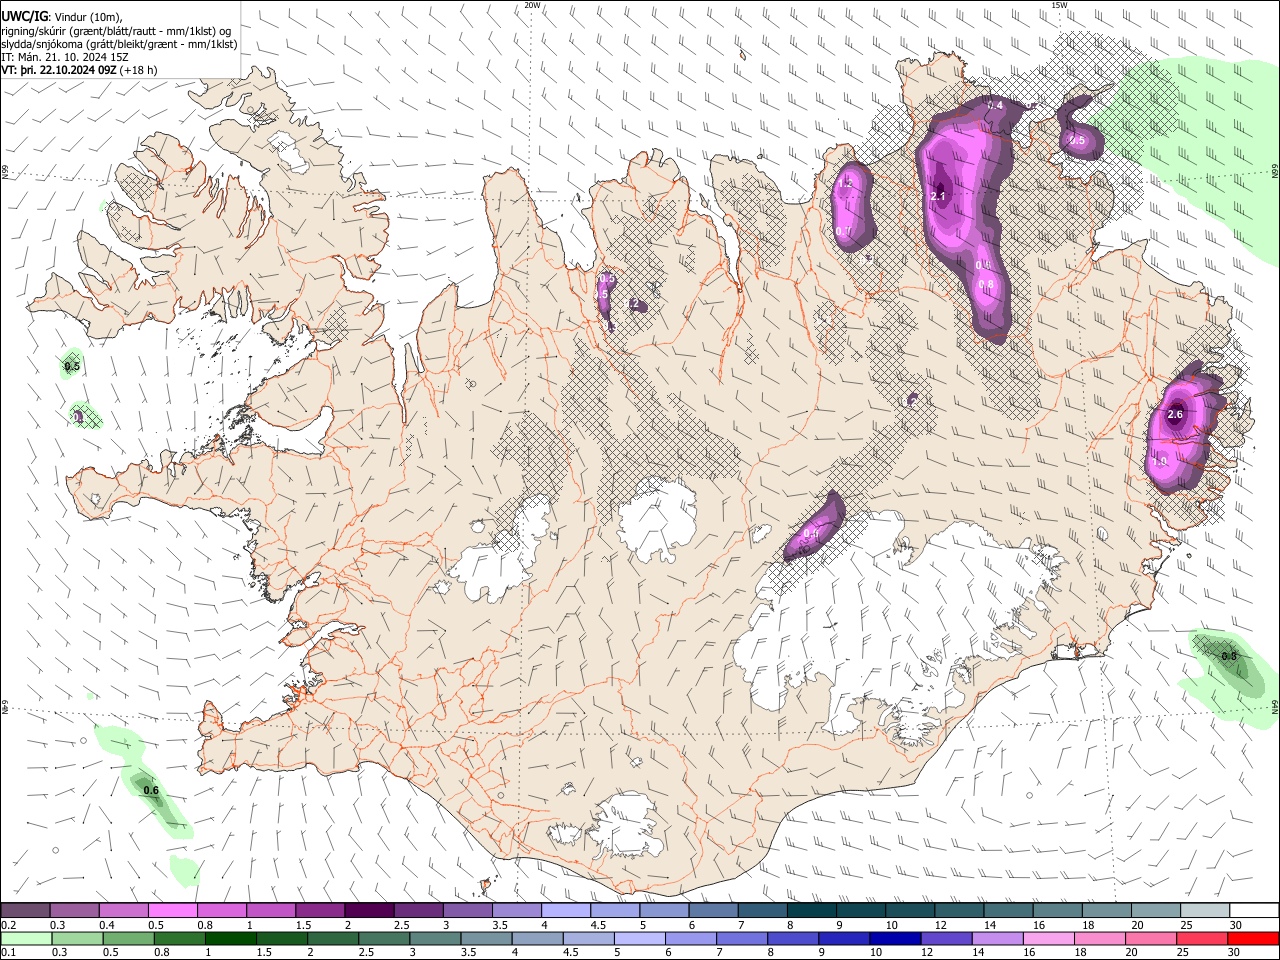1280x960 pixels.
Task: Click the 2.6 value in eastern snow blob
Action: pos(1175,414)
